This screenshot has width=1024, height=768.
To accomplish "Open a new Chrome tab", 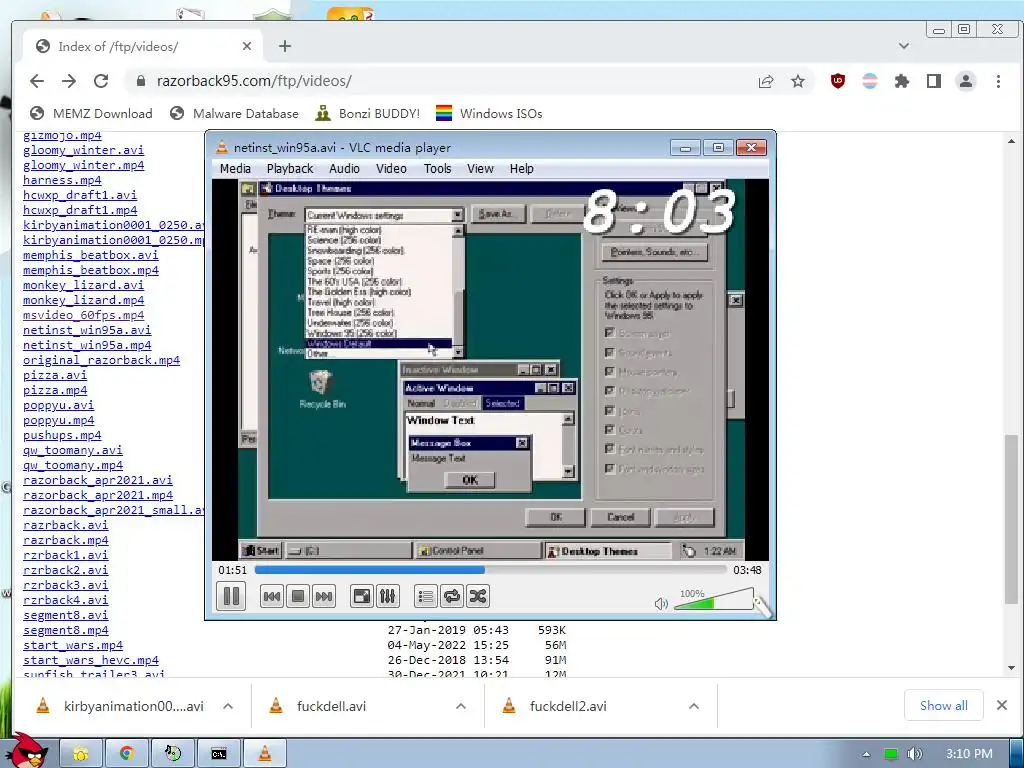I will pos(284,46).
